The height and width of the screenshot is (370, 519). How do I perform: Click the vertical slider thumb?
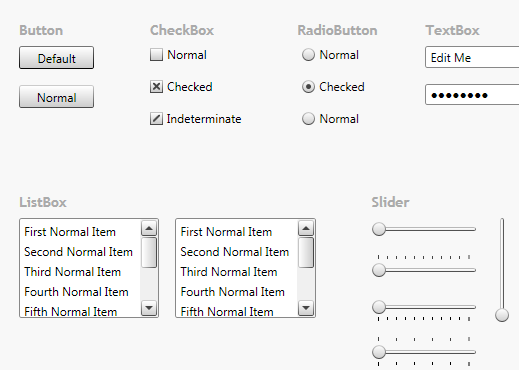[x=502, y=315]
